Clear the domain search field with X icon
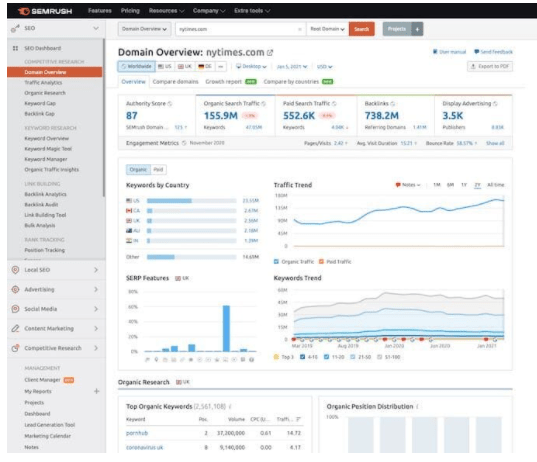The width and height of the screenshot is (537, 462). [x=300, y=29]
